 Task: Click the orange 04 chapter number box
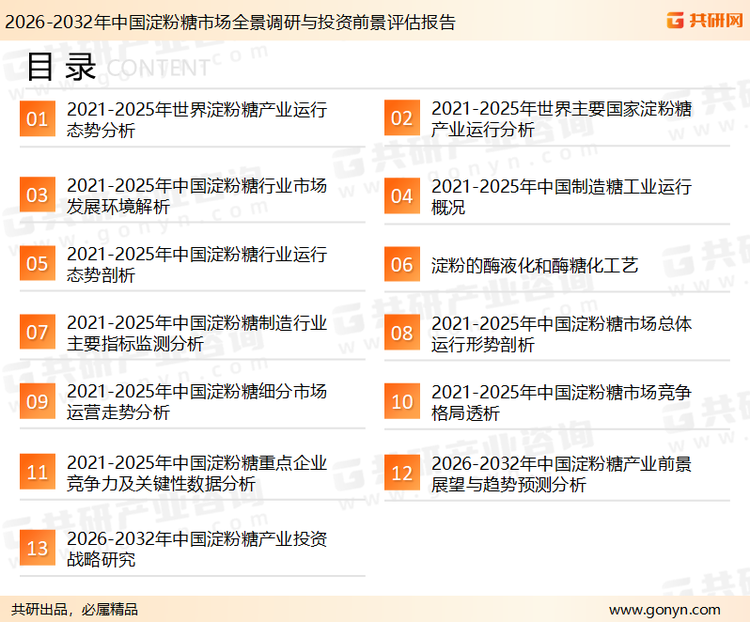(402, 196)
